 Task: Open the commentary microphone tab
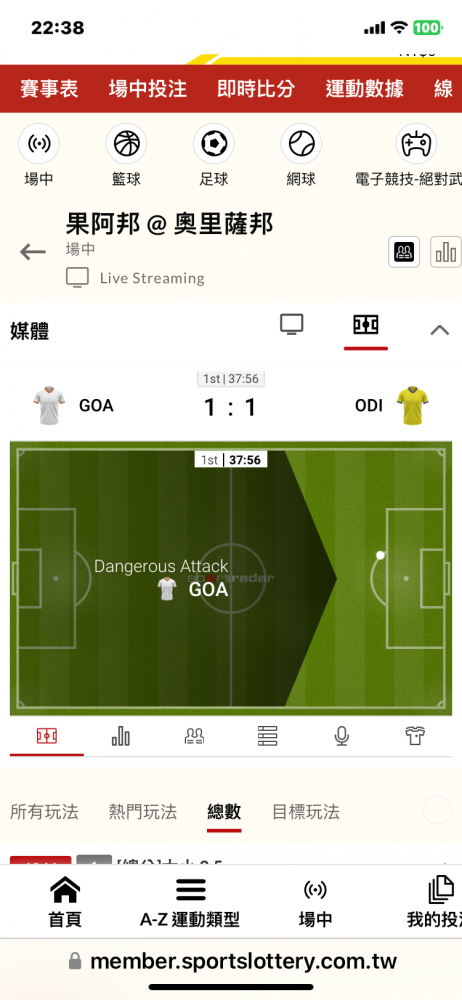click(x=341, y=736)
